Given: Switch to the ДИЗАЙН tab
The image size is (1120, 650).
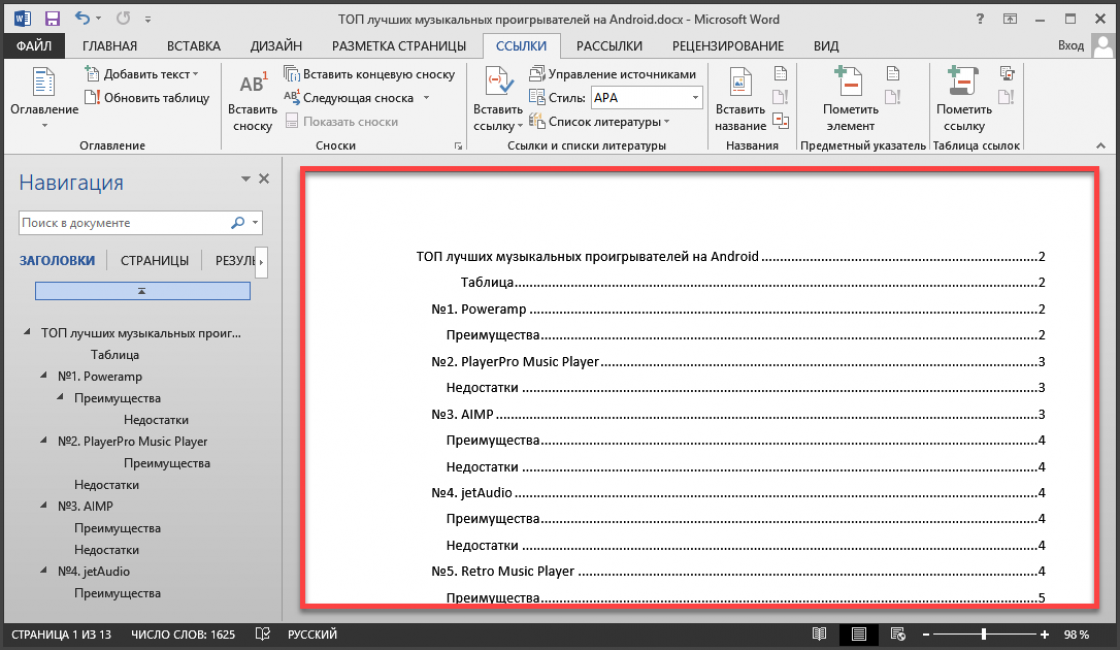Looking at the screenshot, I should click(x=276, y=46).
